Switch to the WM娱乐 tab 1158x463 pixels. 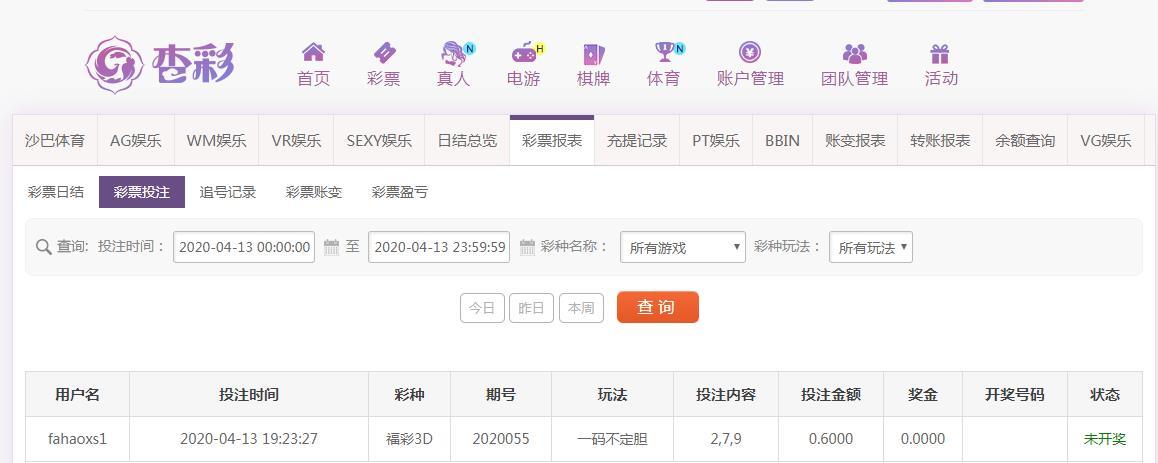coord(216,140)
